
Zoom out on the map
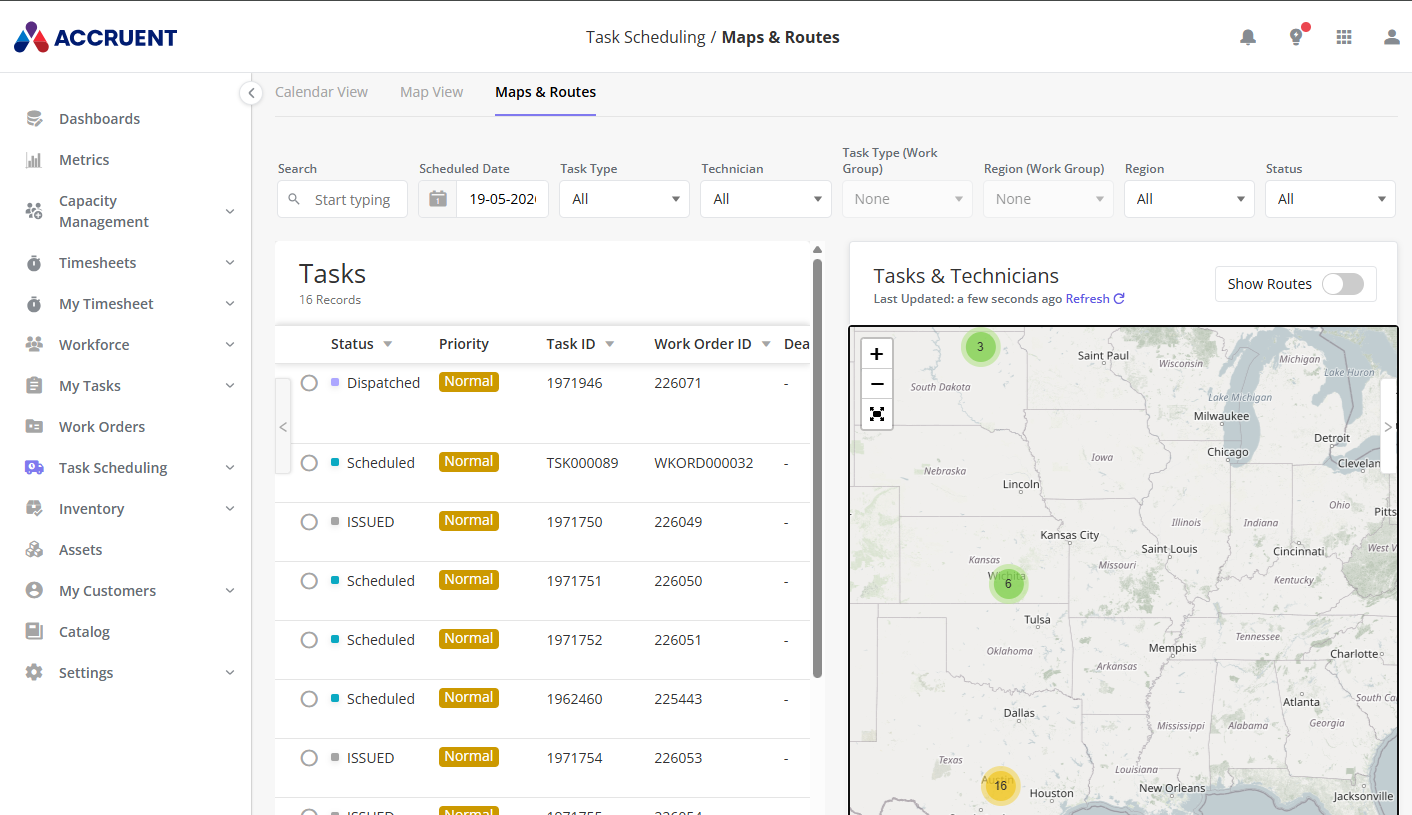click(x=877, y=384)
